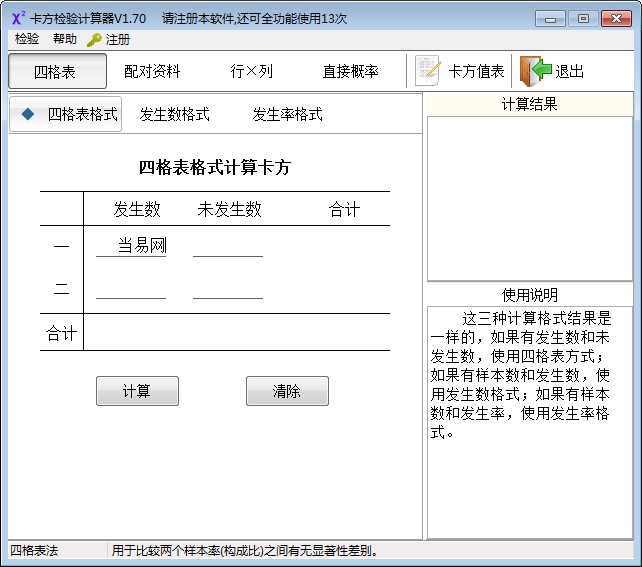This screenshot has height=567, width=642.
Task: Switch to the 发生数格式 tab
Action: tap(174, 114)
